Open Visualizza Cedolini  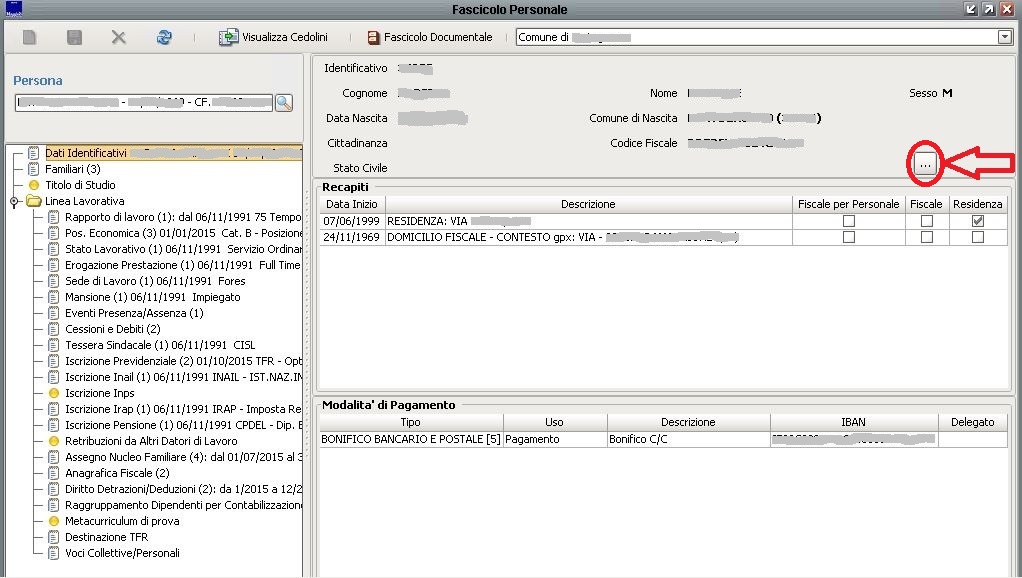[x=273, y=37]
